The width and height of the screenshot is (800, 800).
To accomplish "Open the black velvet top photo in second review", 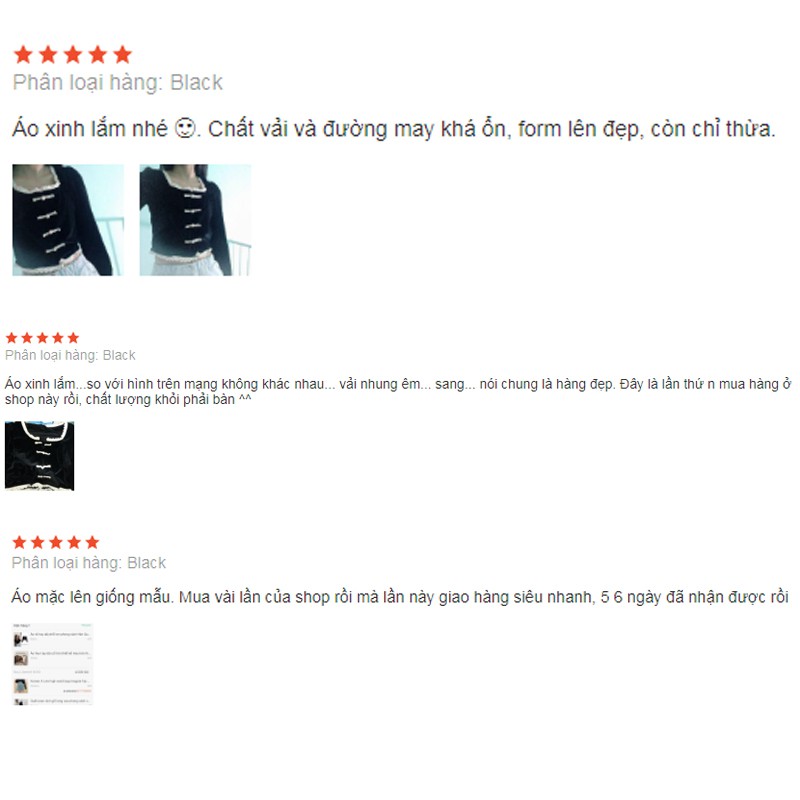I will (x=39, y=456).
